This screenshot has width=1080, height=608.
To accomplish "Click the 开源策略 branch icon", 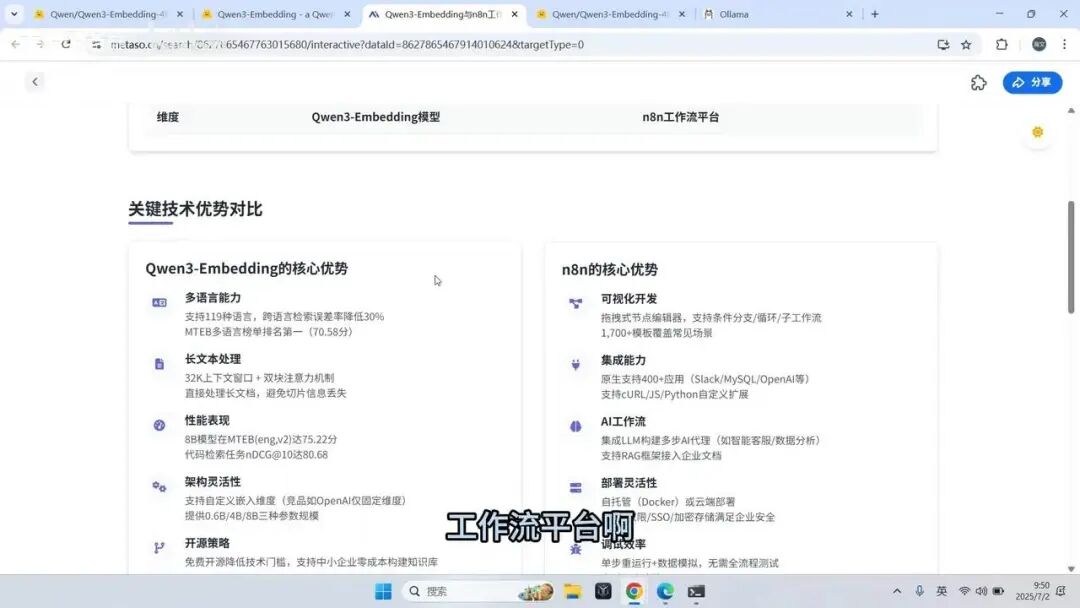I will tap(159, 547).
